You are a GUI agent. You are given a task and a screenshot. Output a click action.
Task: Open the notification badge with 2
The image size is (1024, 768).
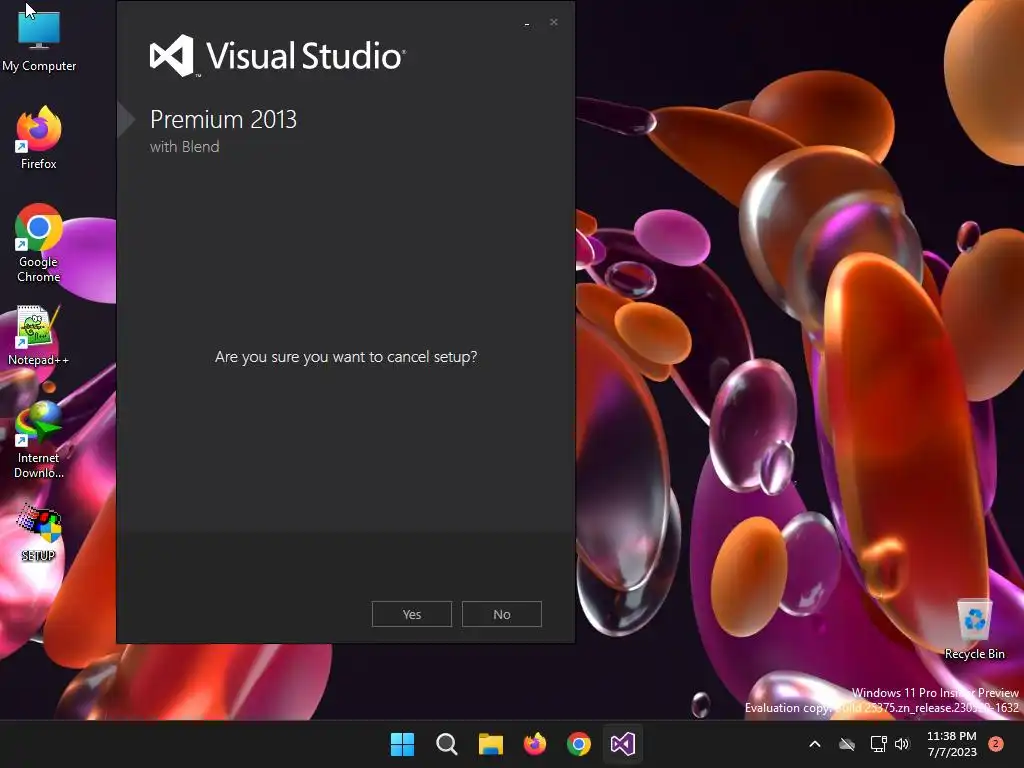[x=996, y=744]
